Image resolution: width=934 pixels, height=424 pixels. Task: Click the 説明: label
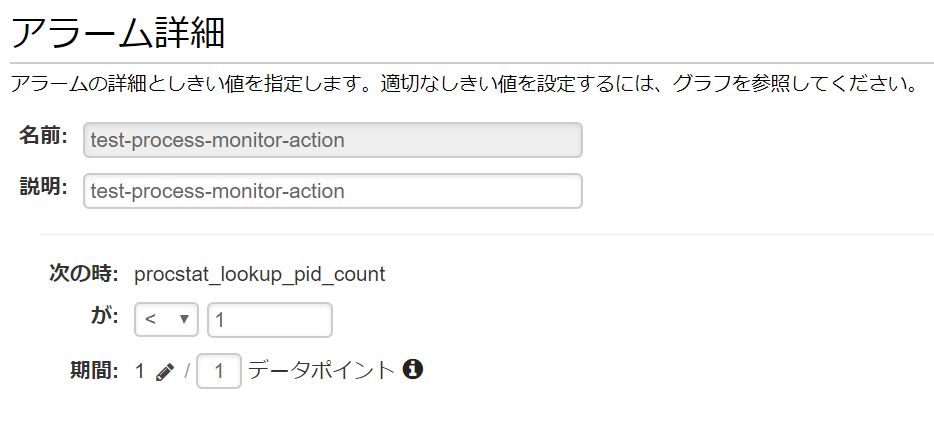coord(43,187)
